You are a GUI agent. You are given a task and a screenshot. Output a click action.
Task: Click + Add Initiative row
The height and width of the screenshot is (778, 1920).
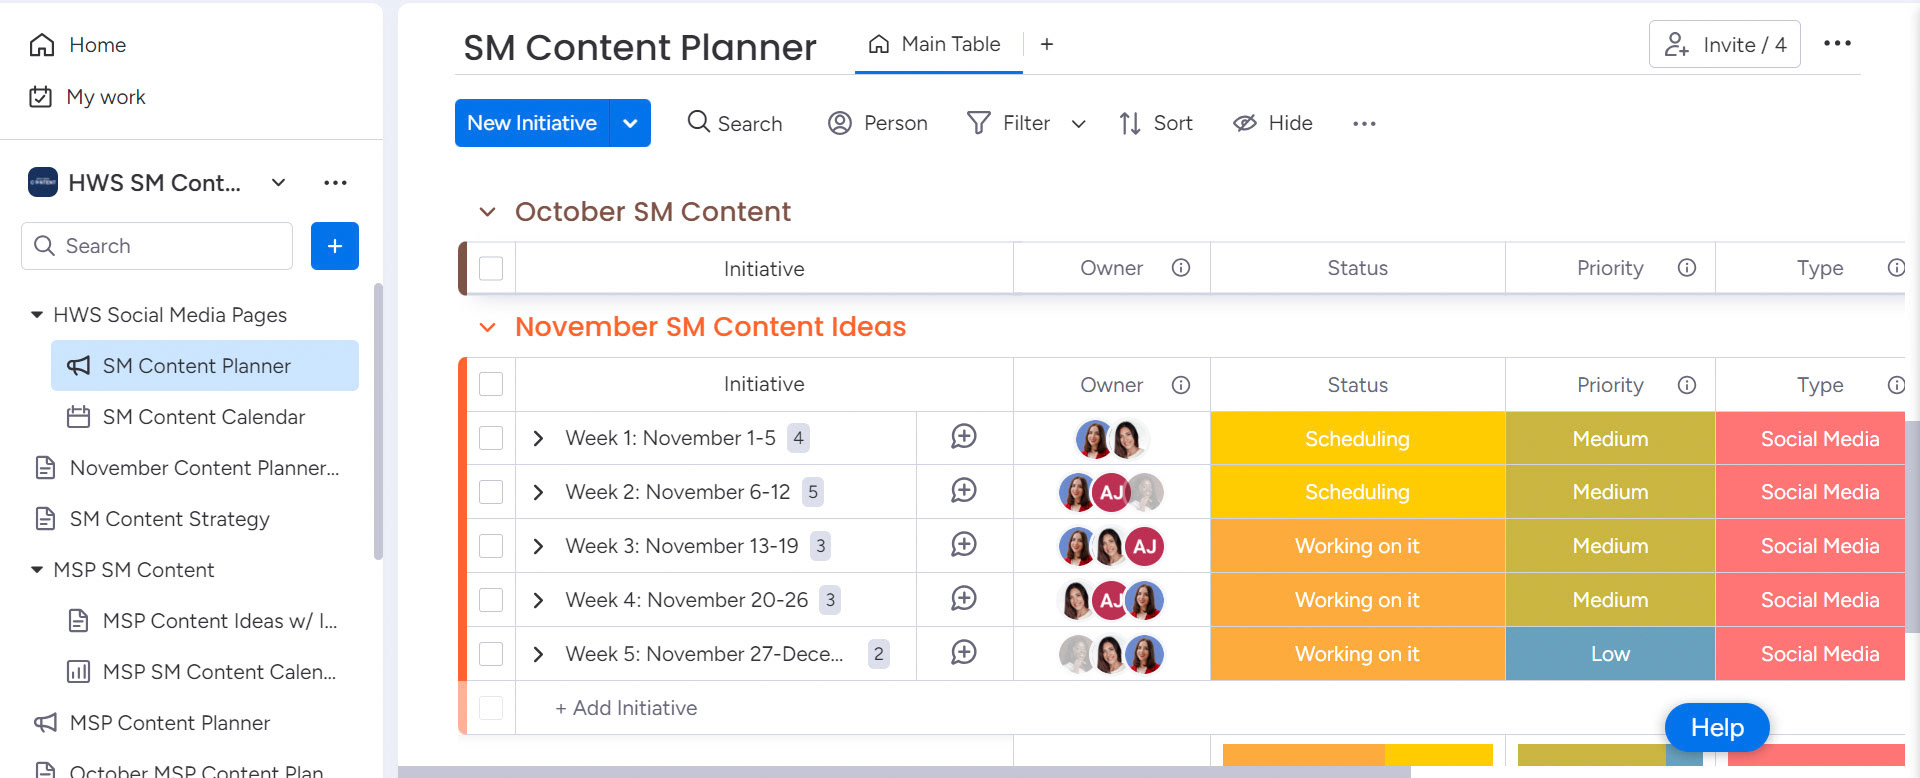[x=626, y=708]
